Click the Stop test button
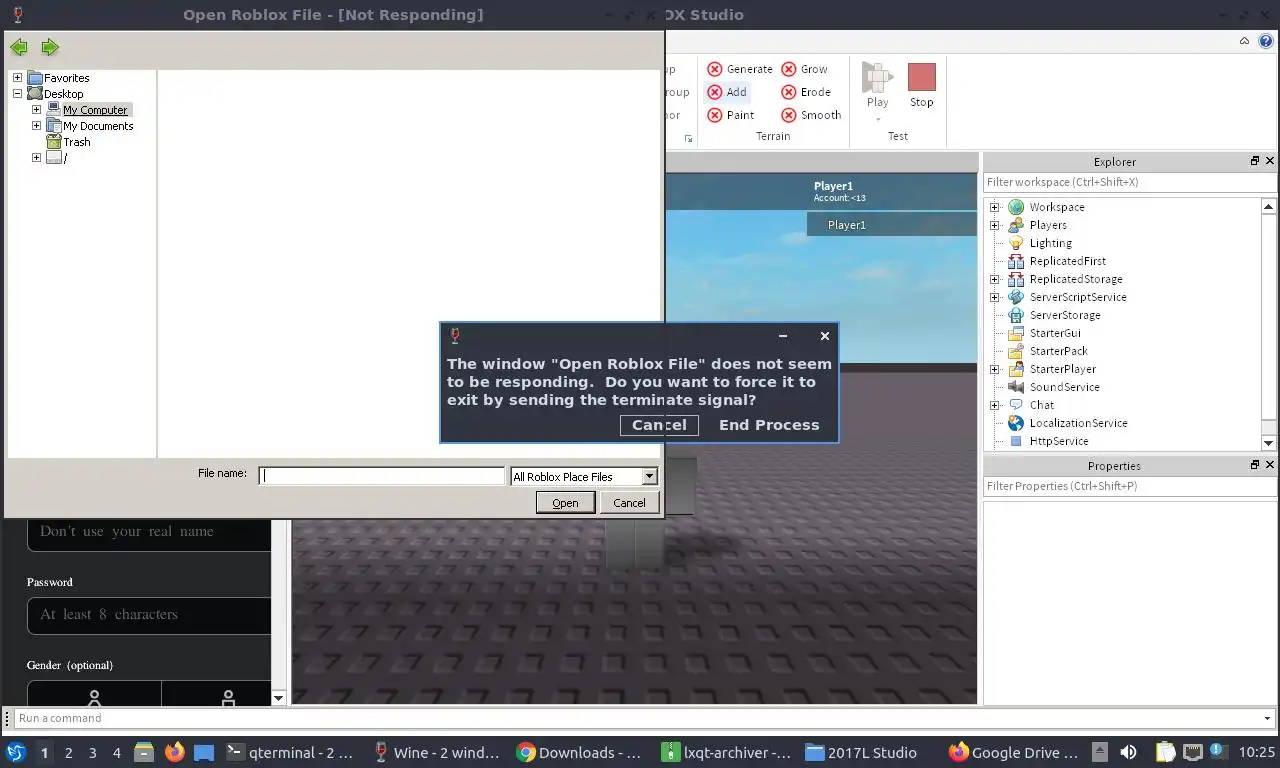 pyautogui.click(x=921, y=86)
